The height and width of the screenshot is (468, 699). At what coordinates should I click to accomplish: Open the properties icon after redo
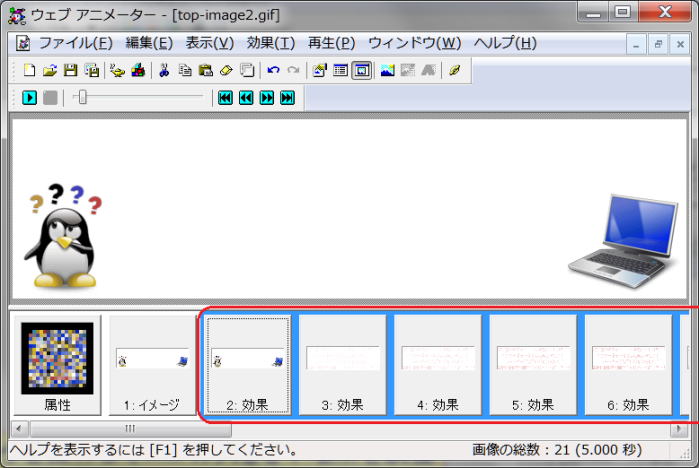pos(320,70)
